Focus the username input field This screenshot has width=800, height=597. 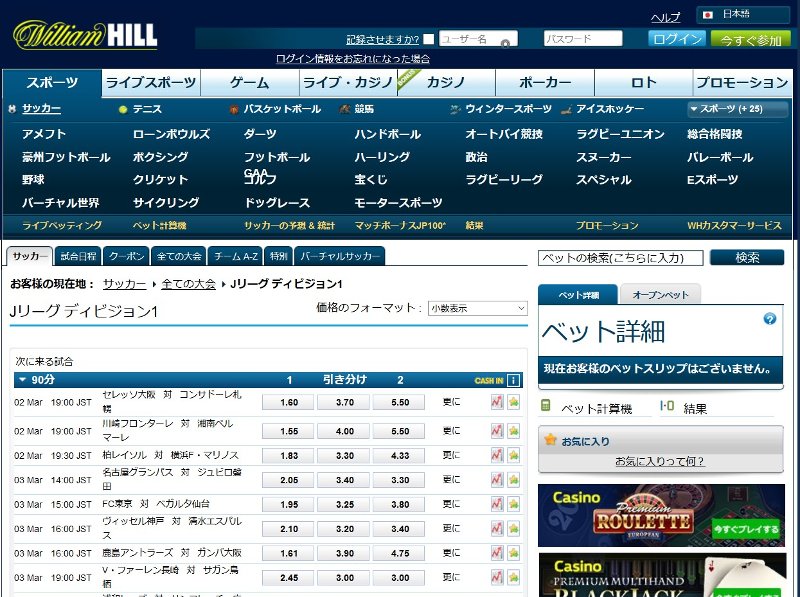478,39
